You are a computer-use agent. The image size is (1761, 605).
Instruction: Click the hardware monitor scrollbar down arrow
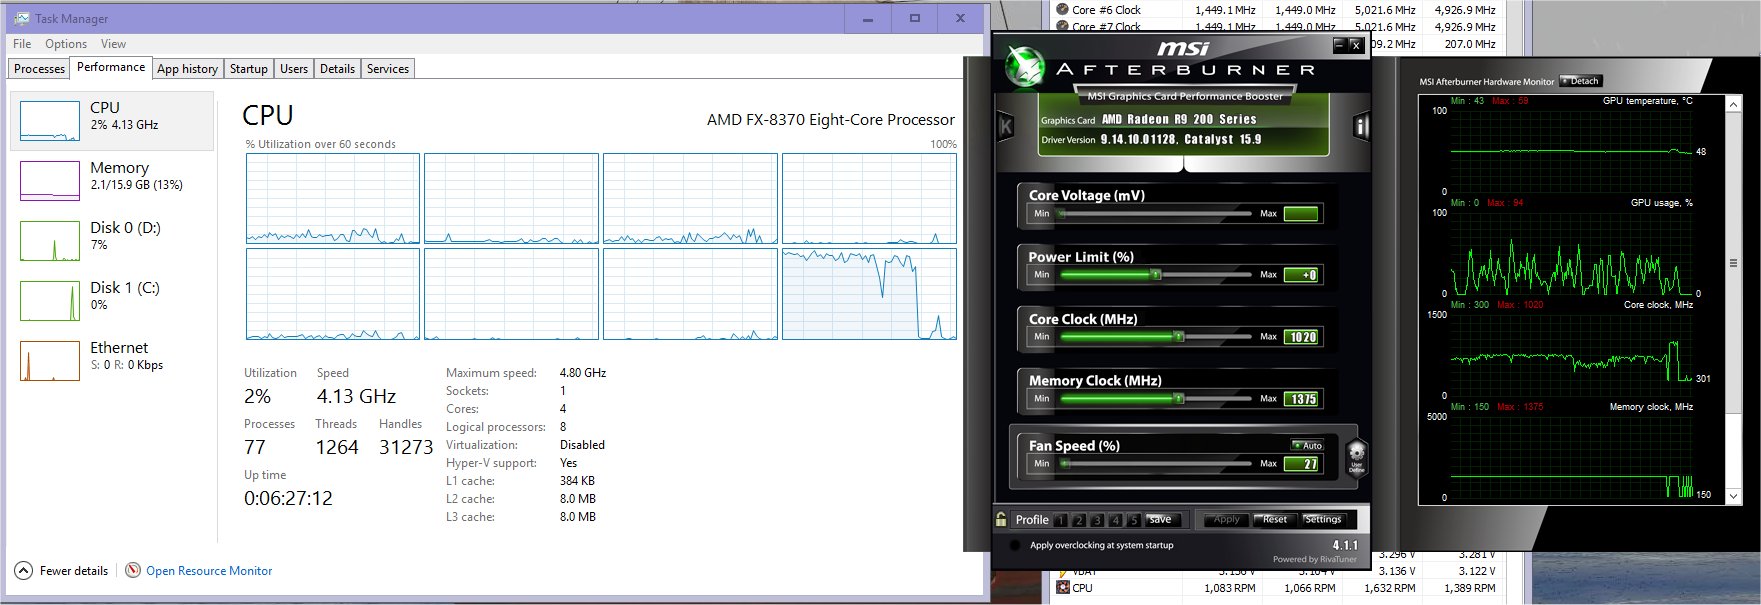point(1733,497)
